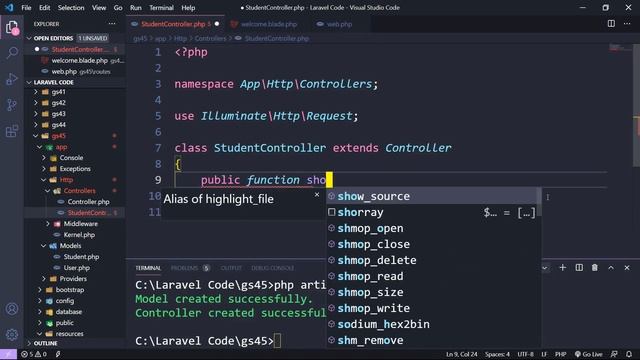The image size is (640, 360).
Task: Open Run and Debug view
Action: click(x=12, y=79)
